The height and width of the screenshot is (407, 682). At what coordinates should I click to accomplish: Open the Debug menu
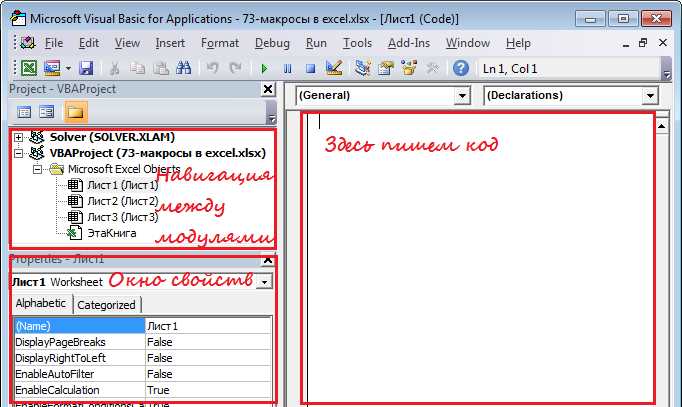(272, 43)
